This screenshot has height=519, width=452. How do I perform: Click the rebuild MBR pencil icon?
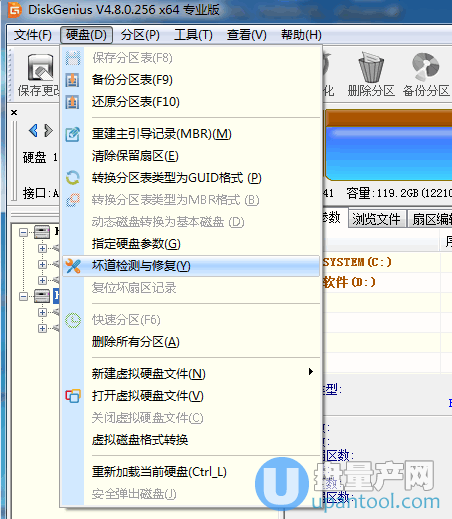point(72,134)
